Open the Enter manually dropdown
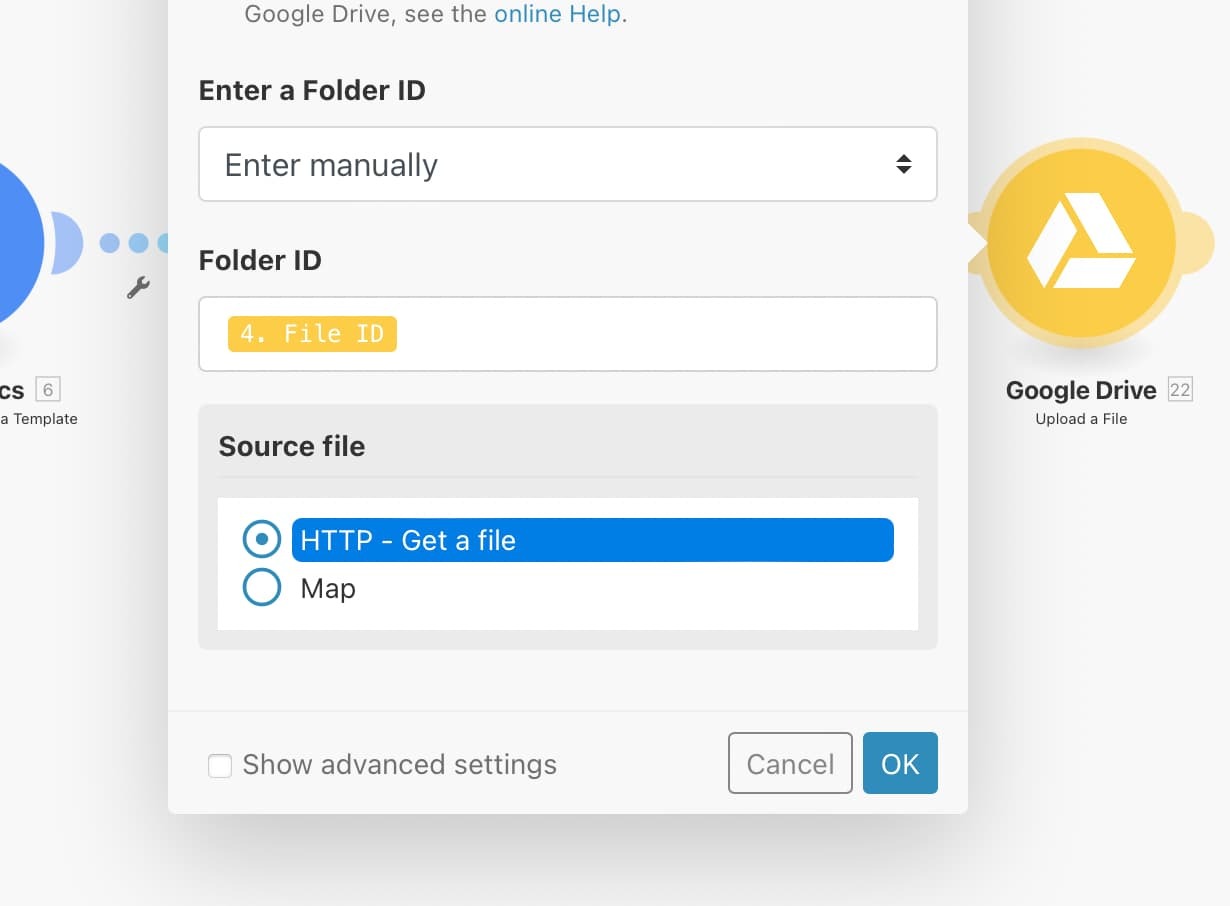Viewport: 1230px width, 906px height. pyautogui.click(x=568, y=164)
